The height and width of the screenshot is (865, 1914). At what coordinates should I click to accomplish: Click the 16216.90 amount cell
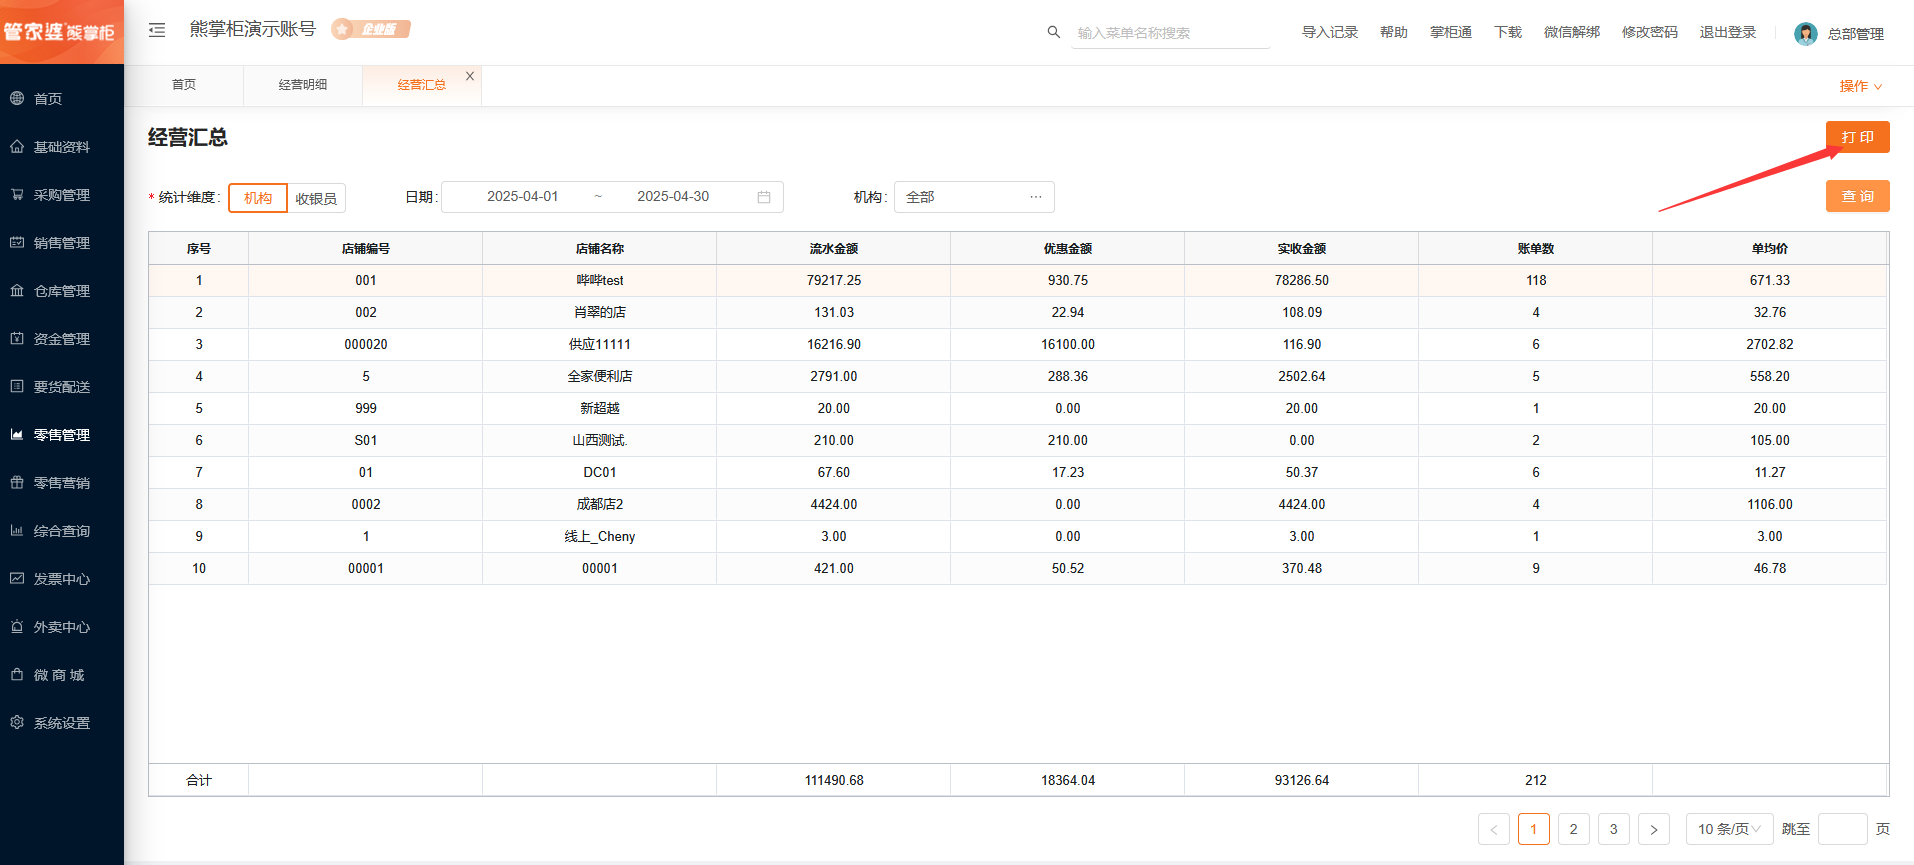coord(834,345)
